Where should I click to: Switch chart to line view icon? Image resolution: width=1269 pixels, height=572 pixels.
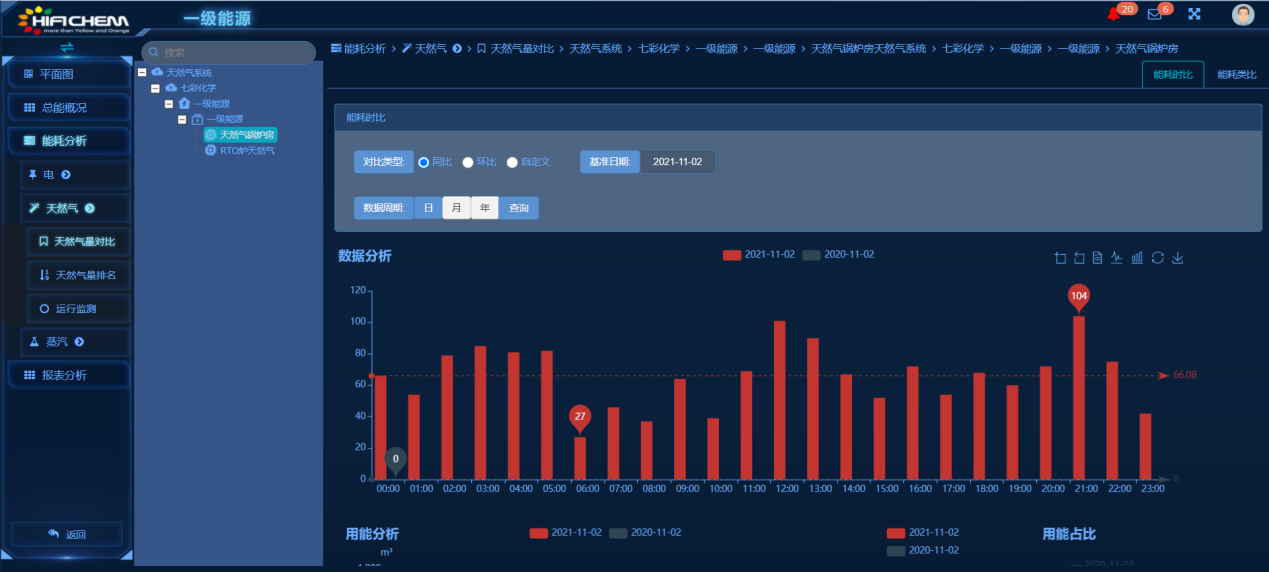pyautogui.click(x=1117, y=258)
